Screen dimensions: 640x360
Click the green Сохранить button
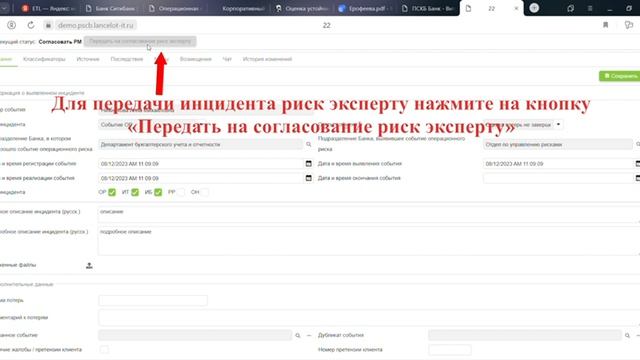tap(620, 76)
